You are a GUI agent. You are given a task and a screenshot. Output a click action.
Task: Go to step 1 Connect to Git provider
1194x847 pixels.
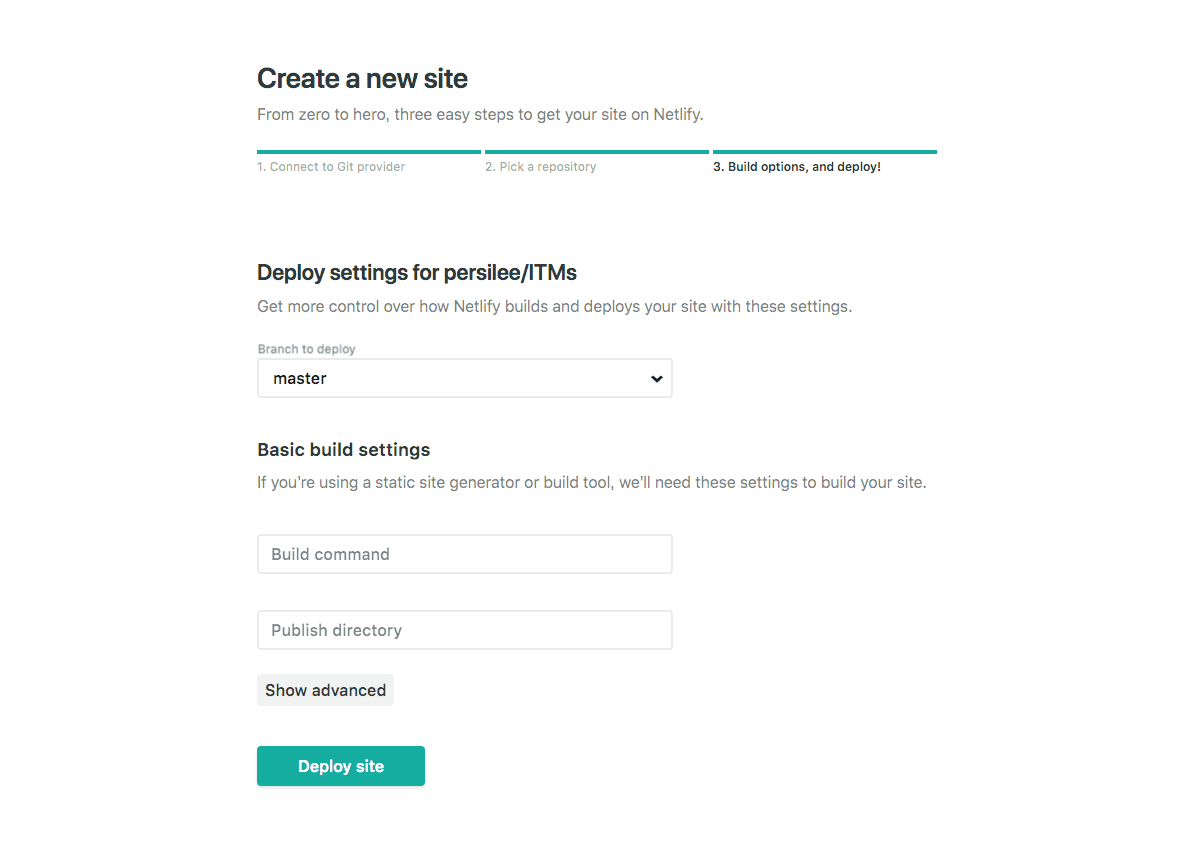331,167
